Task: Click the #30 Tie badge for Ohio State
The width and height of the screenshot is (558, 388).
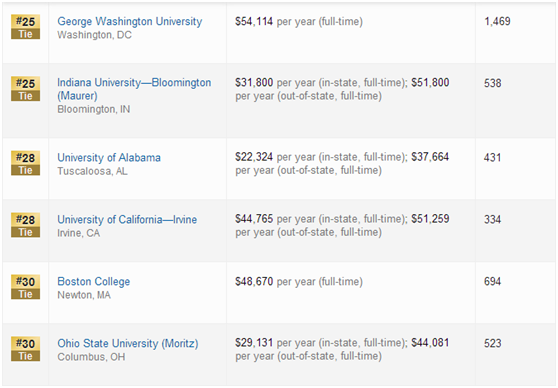Action: tap(25, 349)
